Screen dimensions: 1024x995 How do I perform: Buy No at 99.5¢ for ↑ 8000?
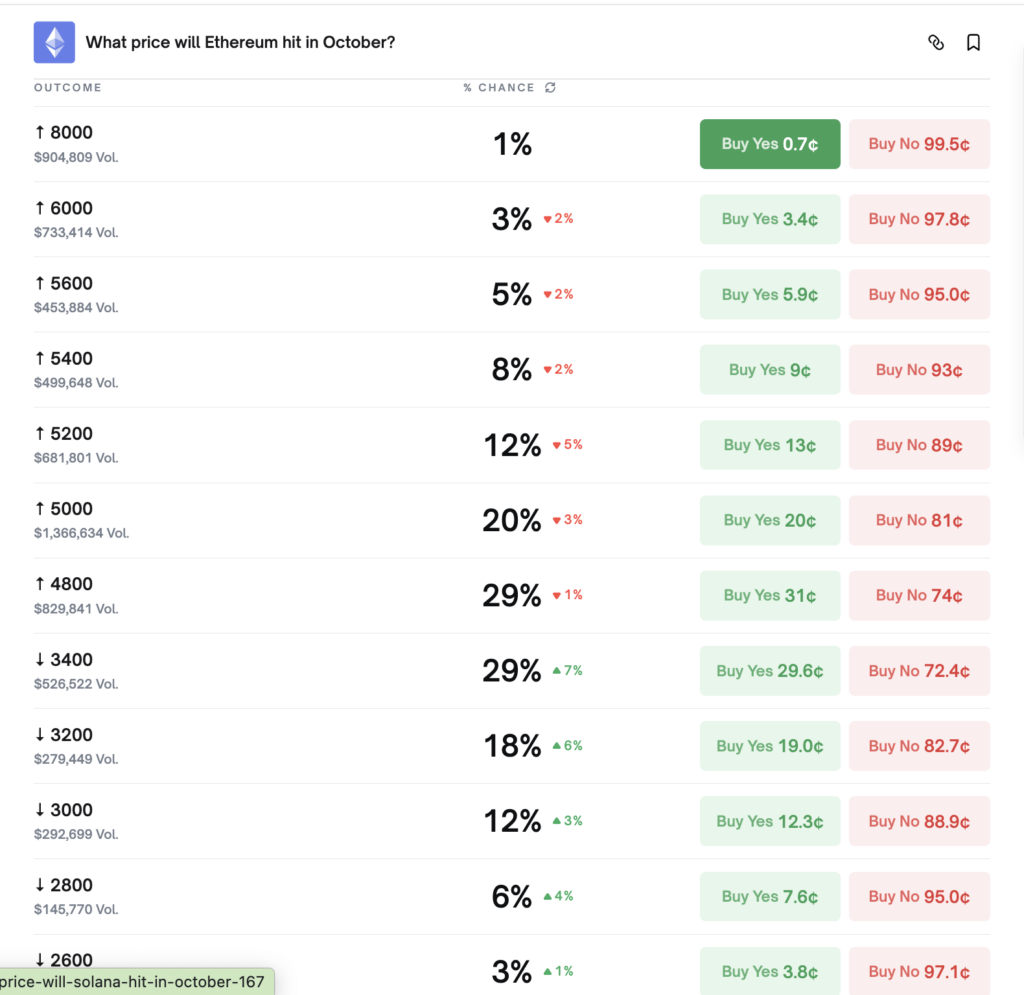click(x=919, y=144)
